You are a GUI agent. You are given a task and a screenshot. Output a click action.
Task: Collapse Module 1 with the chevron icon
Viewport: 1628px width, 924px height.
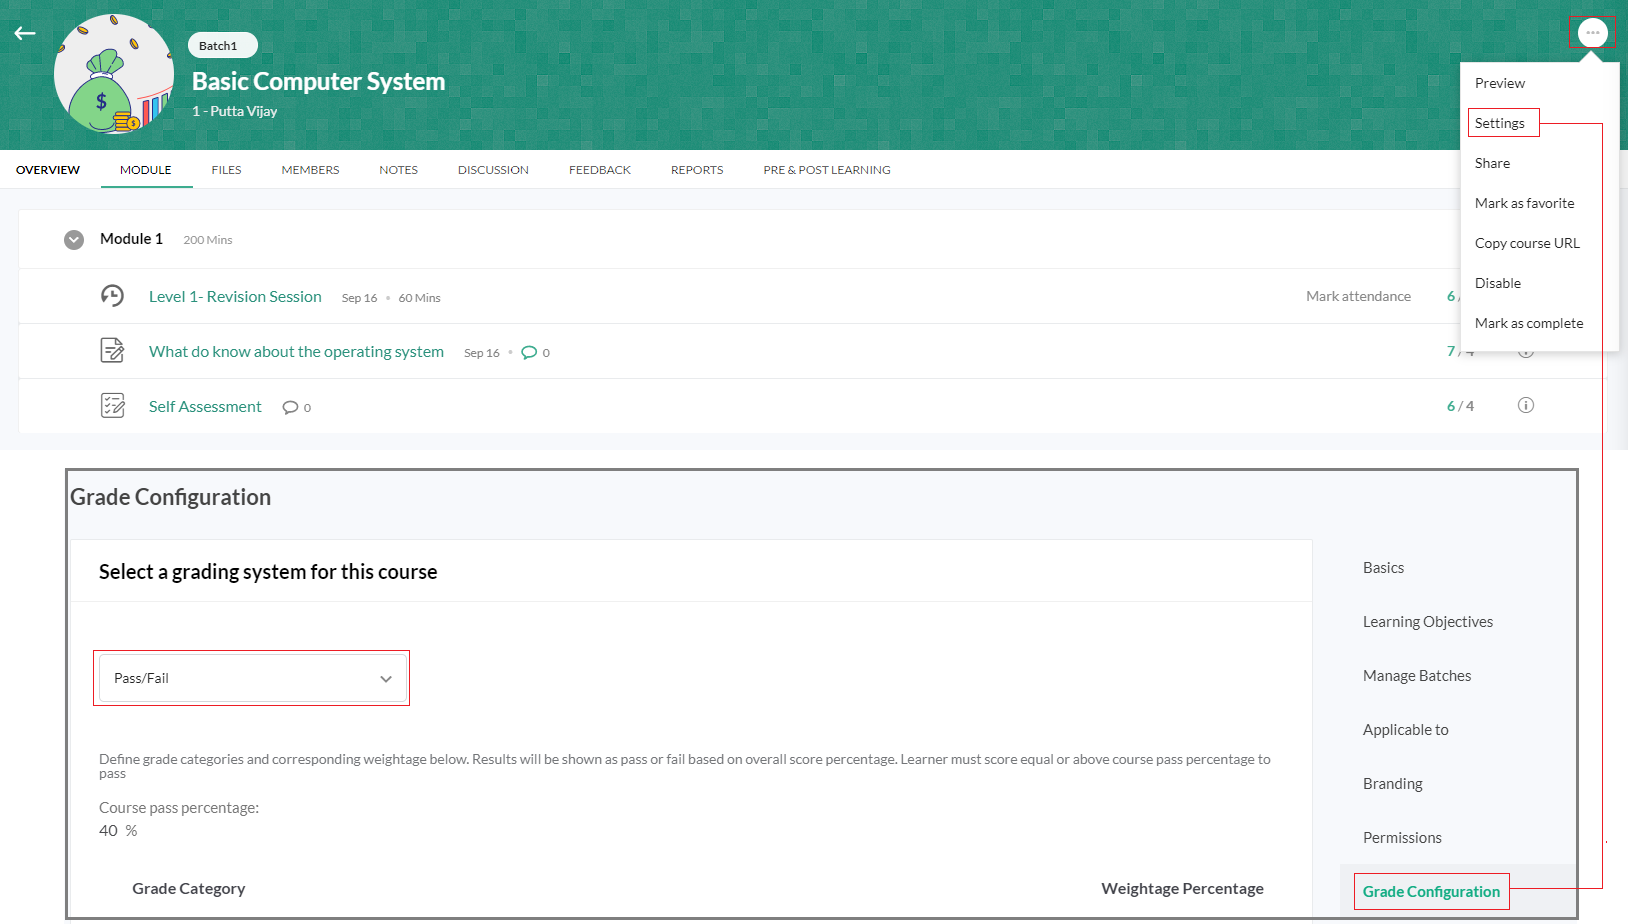click(74, 240)
